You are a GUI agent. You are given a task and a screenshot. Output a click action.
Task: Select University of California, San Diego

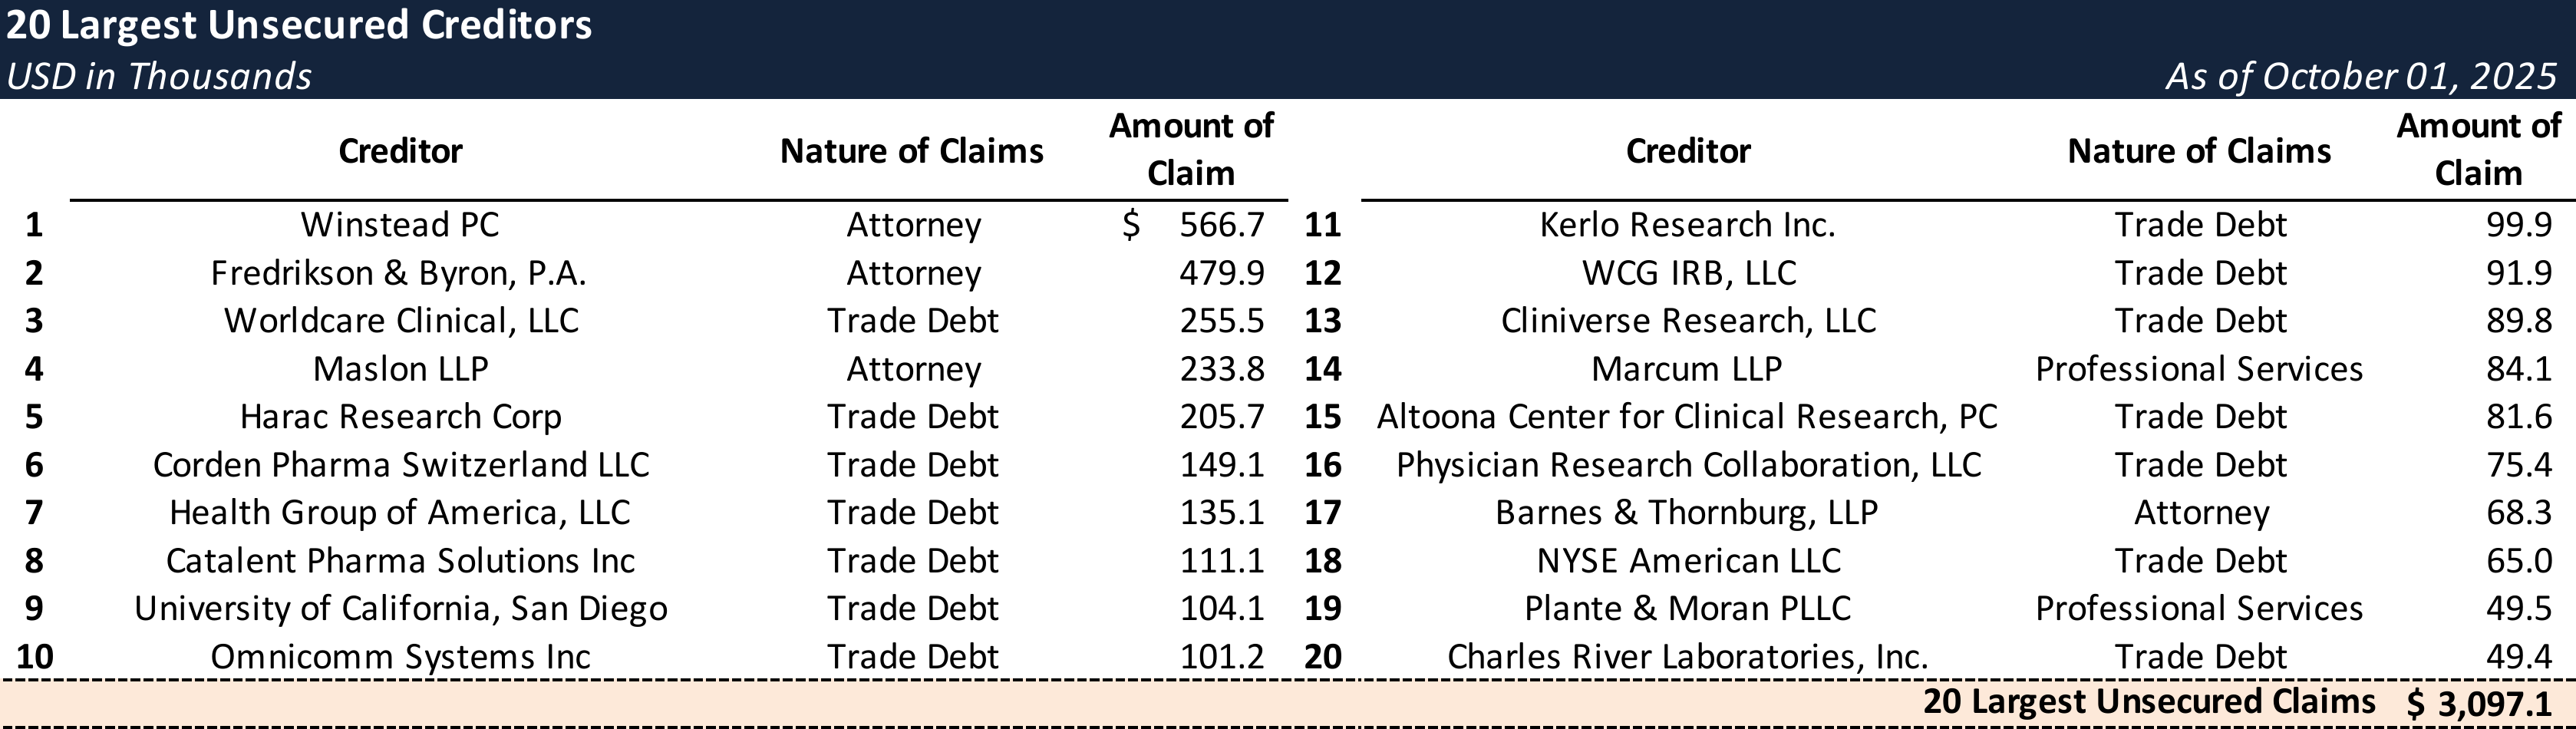pos(400,609)
